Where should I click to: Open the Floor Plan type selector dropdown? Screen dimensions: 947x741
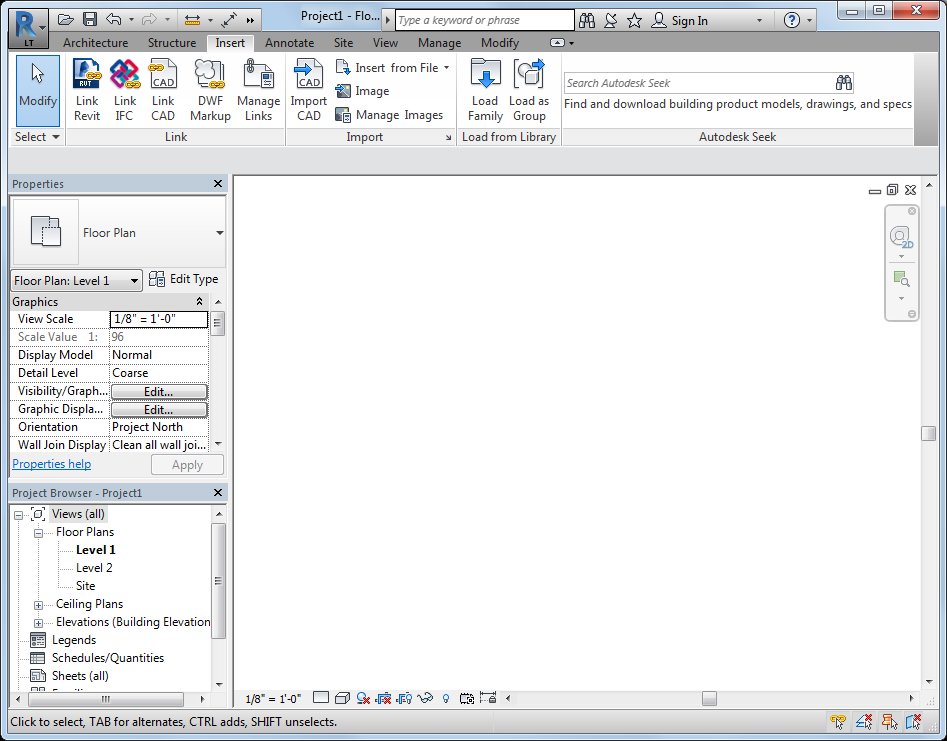(x=219, y=233)
